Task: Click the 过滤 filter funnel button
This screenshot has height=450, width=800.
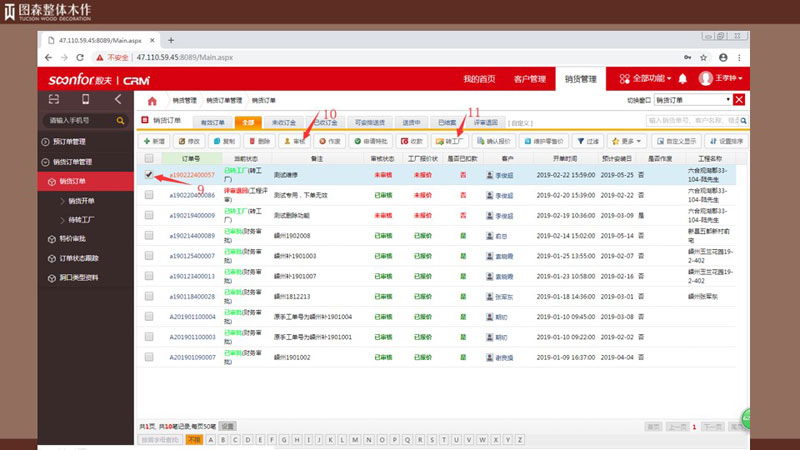Action: 587,141
